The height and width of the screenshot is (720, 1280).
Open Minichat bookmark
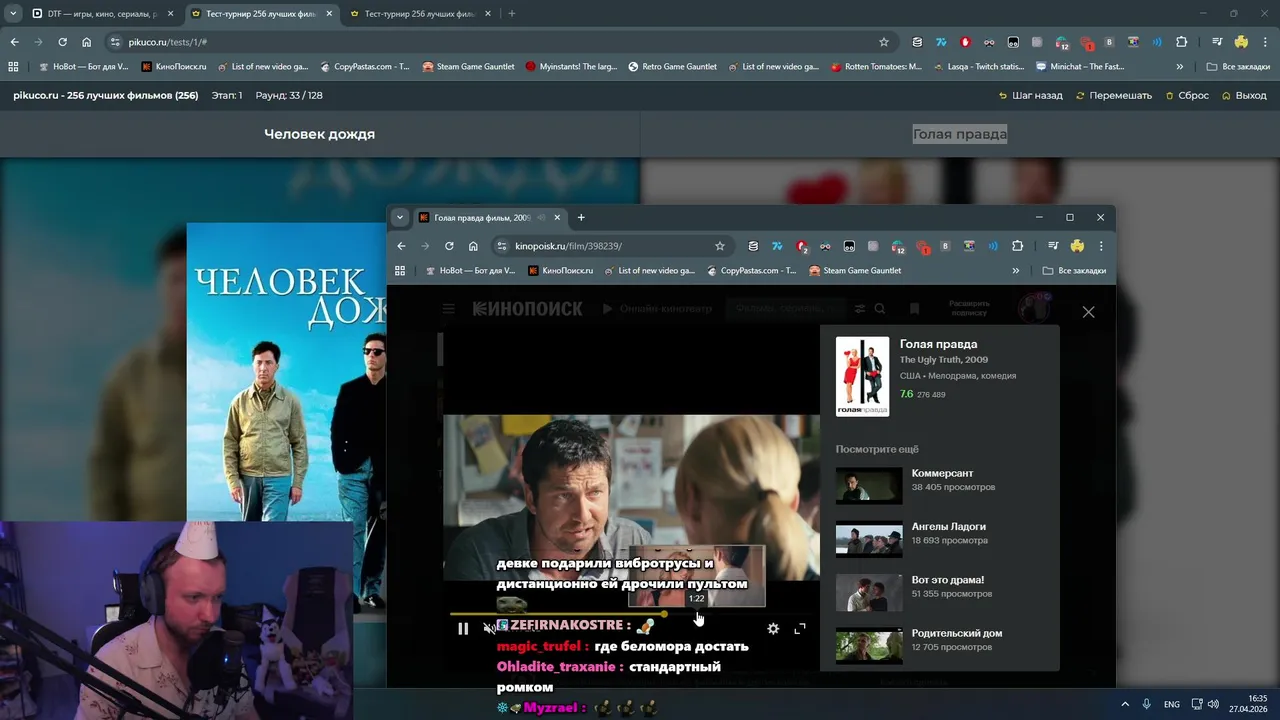[1080, 66]
